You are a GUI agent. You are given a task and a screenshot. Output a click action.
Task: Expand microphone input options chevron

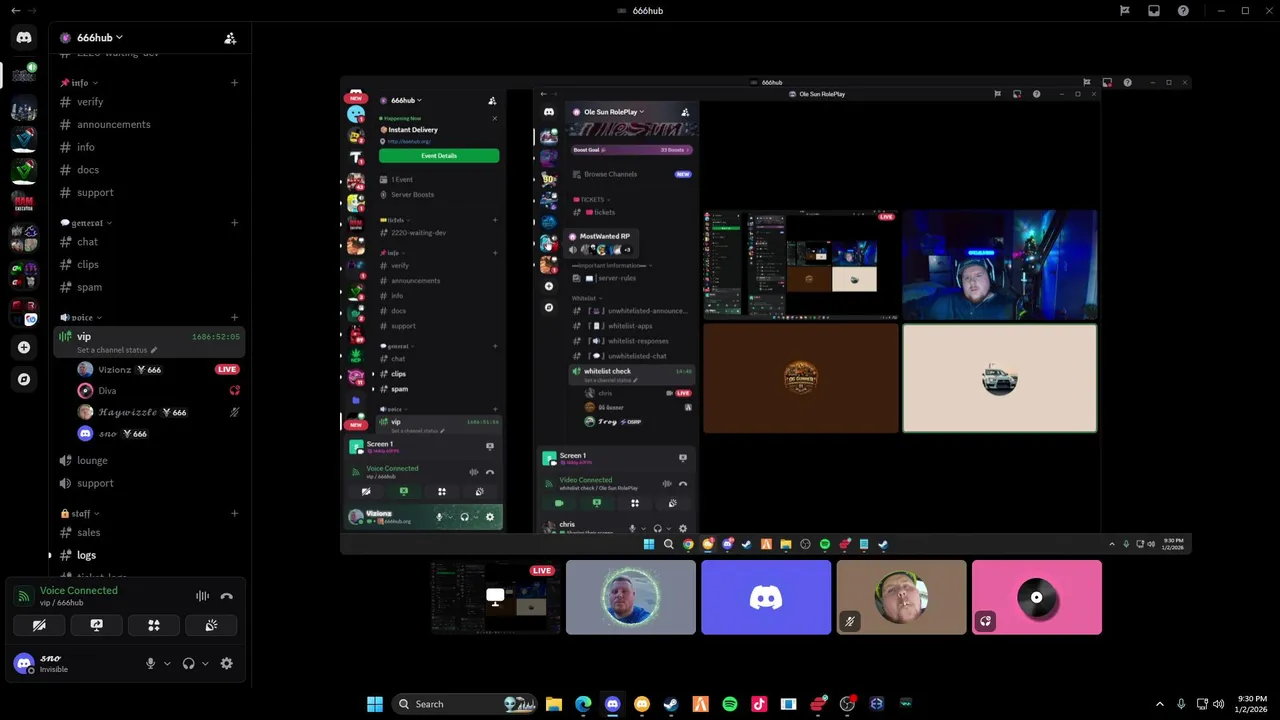(x=167, y=663)
